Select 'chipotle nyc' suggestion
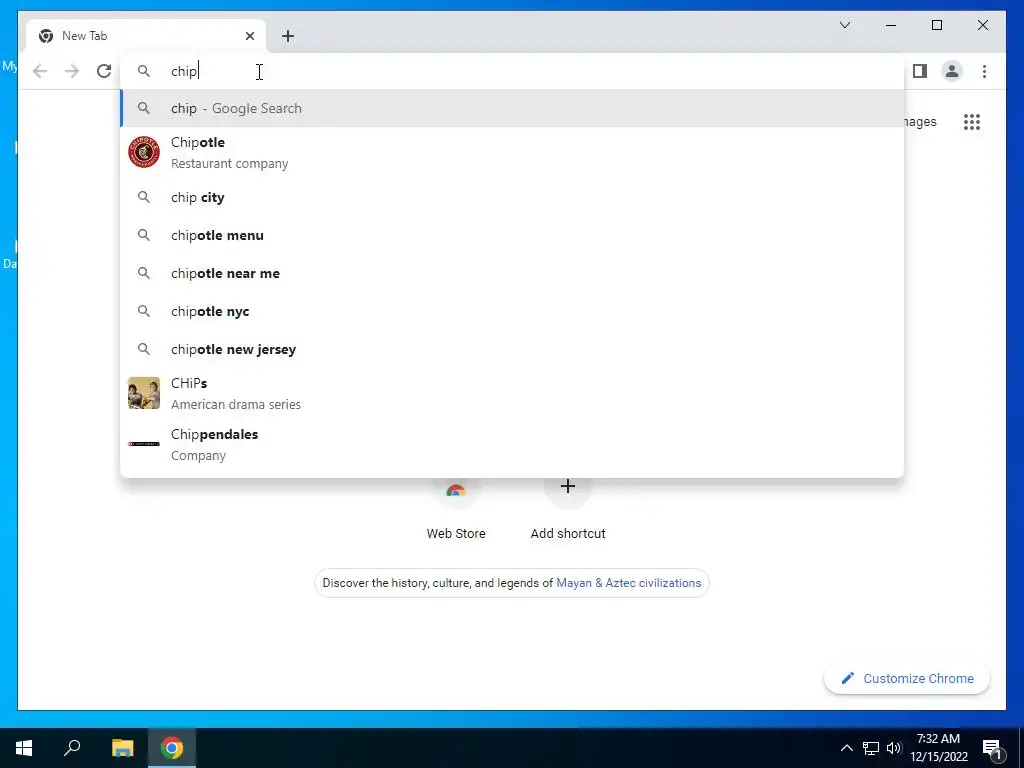Viewport: 1024px width, 768px height. tap(513, 311)
